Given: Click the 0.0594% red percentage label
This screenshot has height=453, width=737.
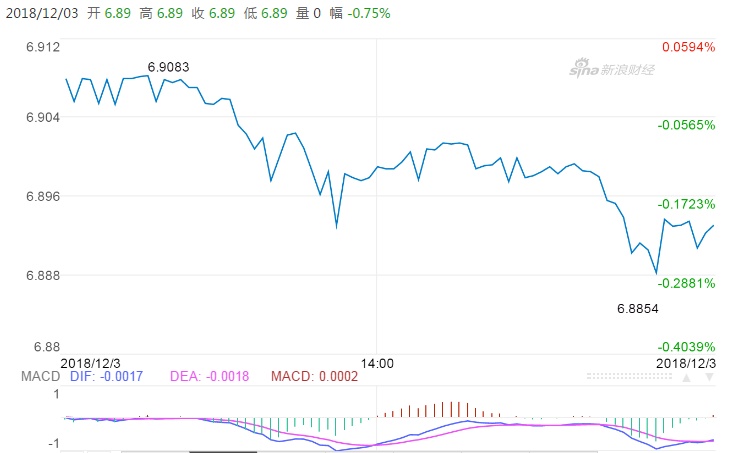Looking at the screenshot, I should [x=688, y=47].
